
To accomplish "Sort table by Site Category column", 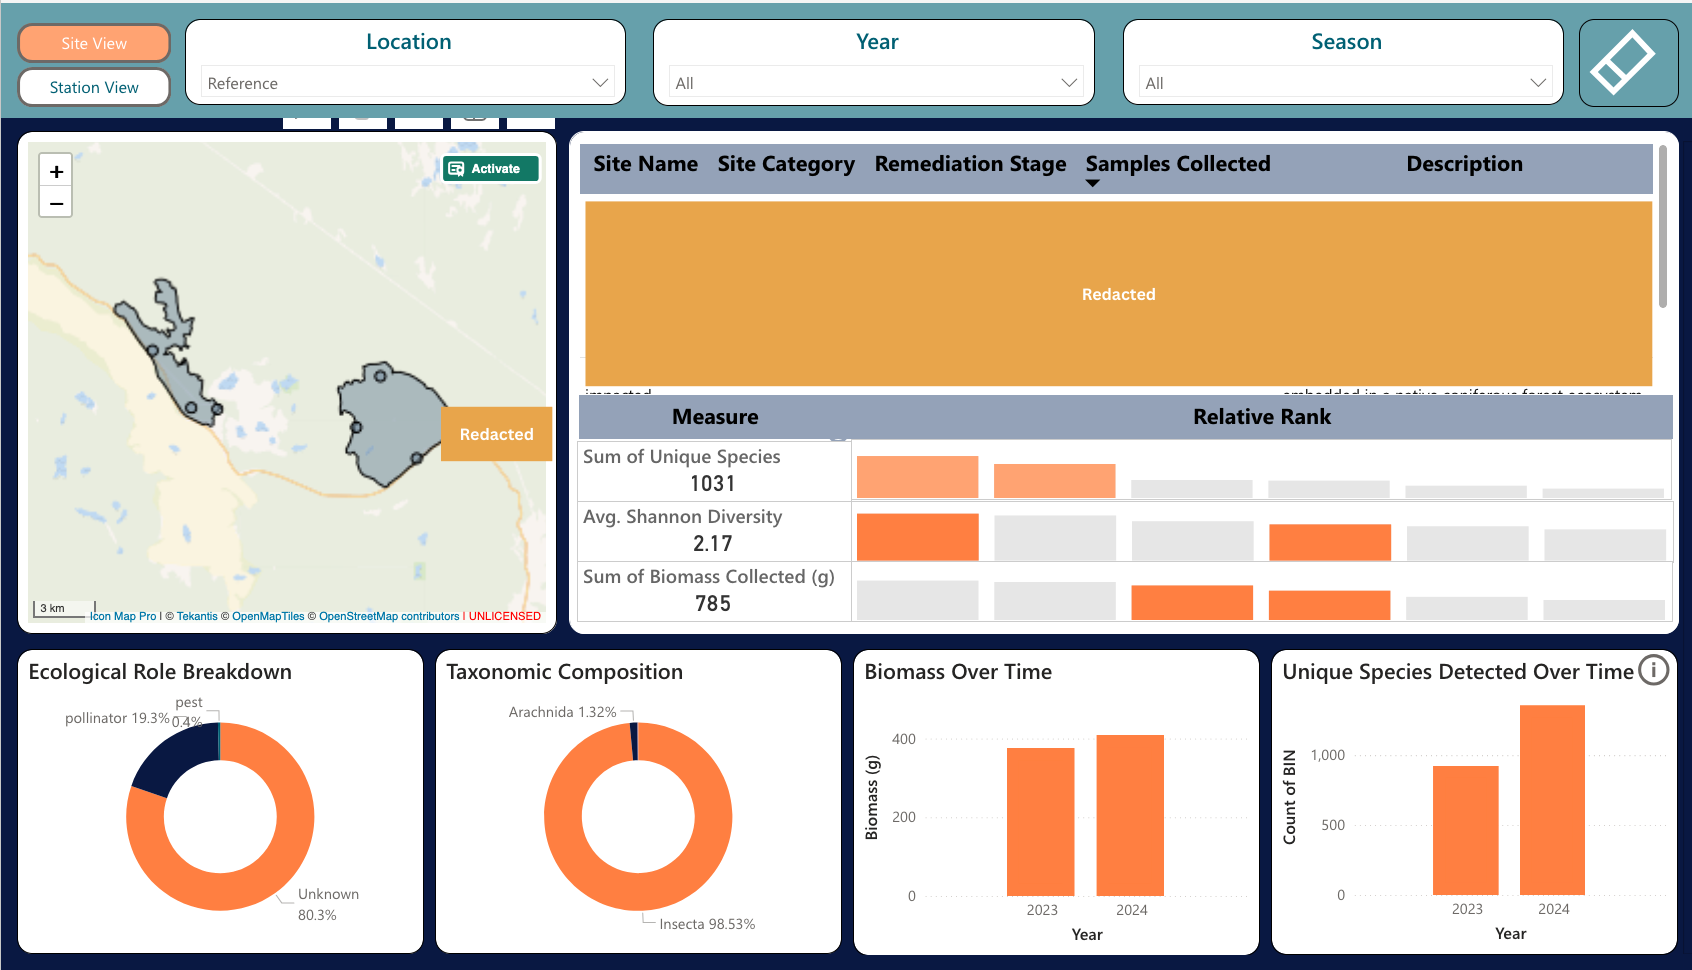I will tap(786, 164).
